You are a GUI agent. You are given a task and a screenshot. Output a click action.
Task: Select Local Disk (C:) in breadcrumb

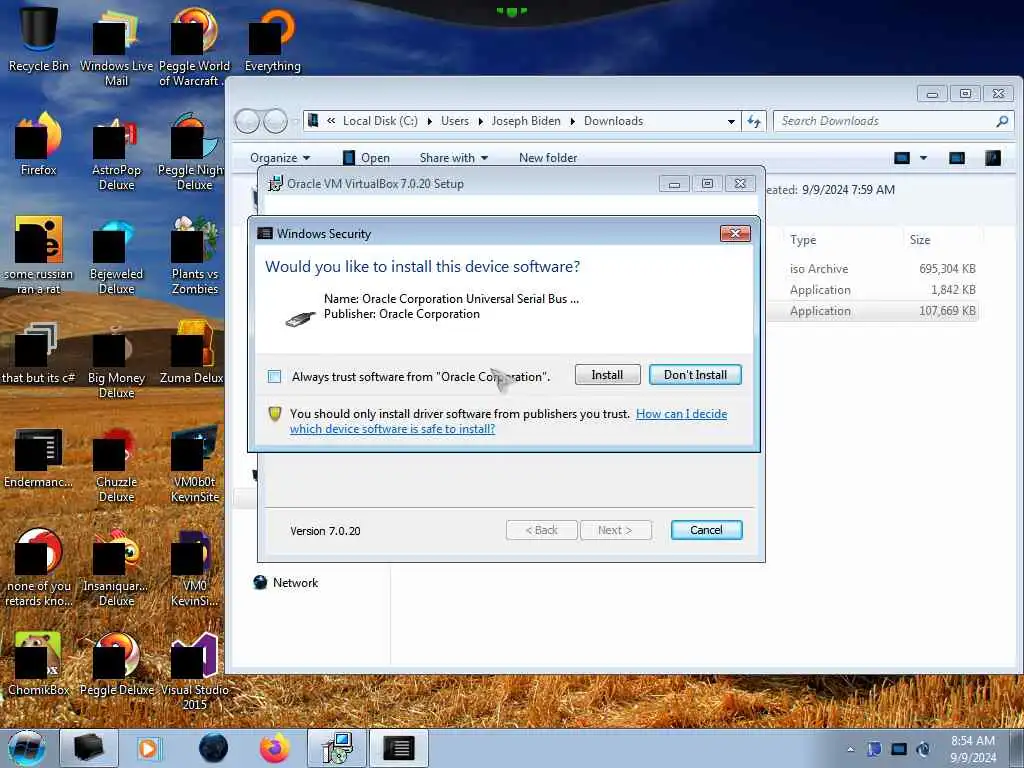coord(380,121)
